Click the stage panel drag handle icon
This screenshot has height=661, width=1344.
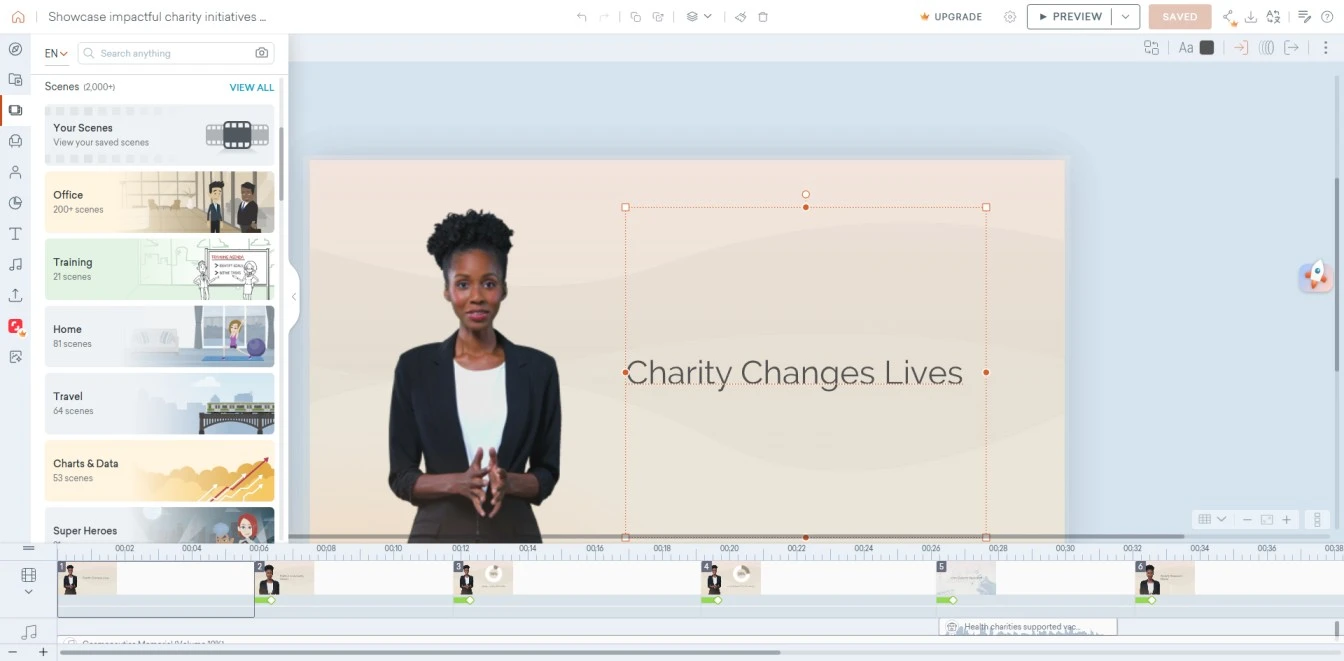click(1318, 519)
